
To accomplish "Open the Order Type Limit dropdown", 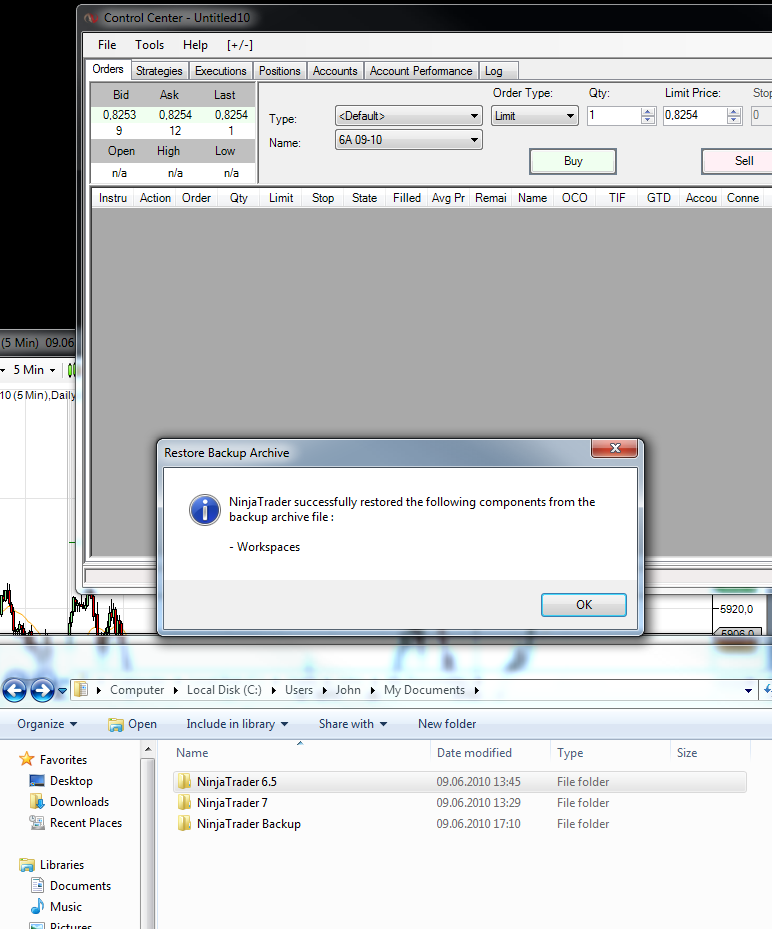I will (x=534, y=116).
